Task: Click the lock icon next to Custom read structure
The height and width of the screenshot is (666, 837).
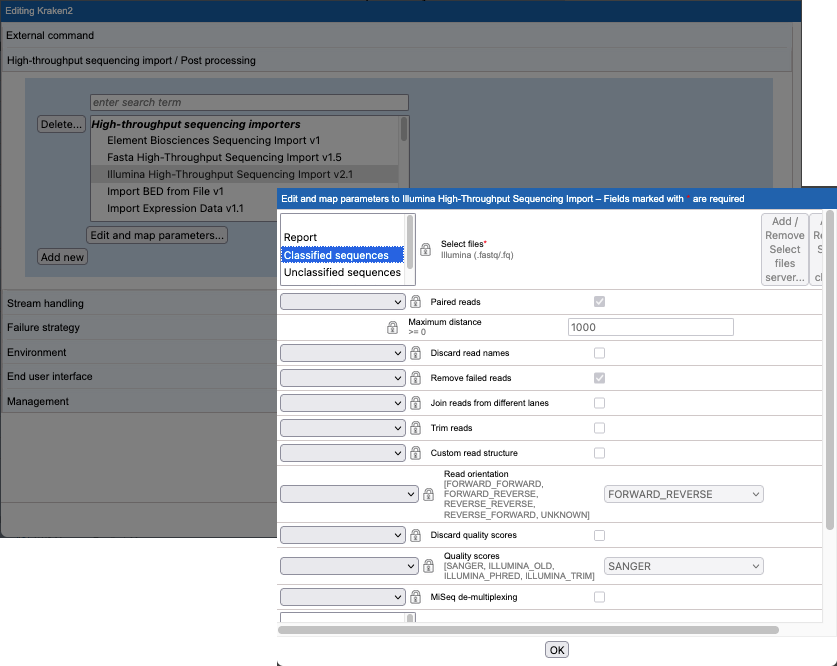Action: [x=415, y=452]
